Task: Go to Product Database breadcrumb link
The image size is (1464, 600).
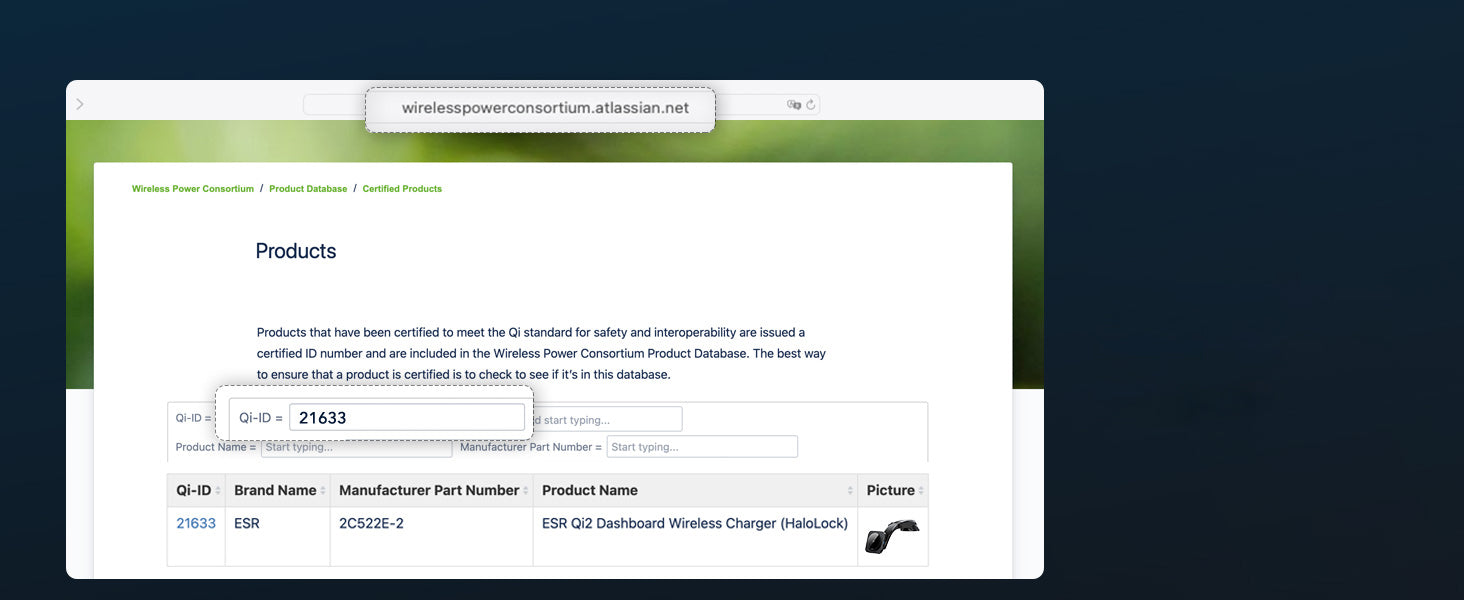Action: coord(308,189)
